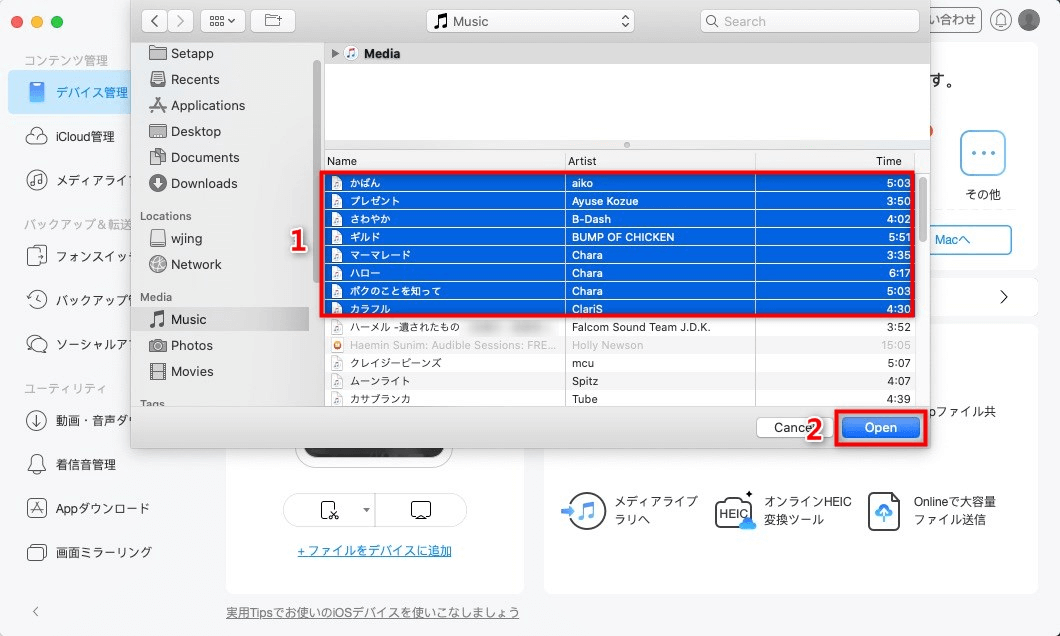Open notifications bell in AnyTrans

coord(1001,20)
